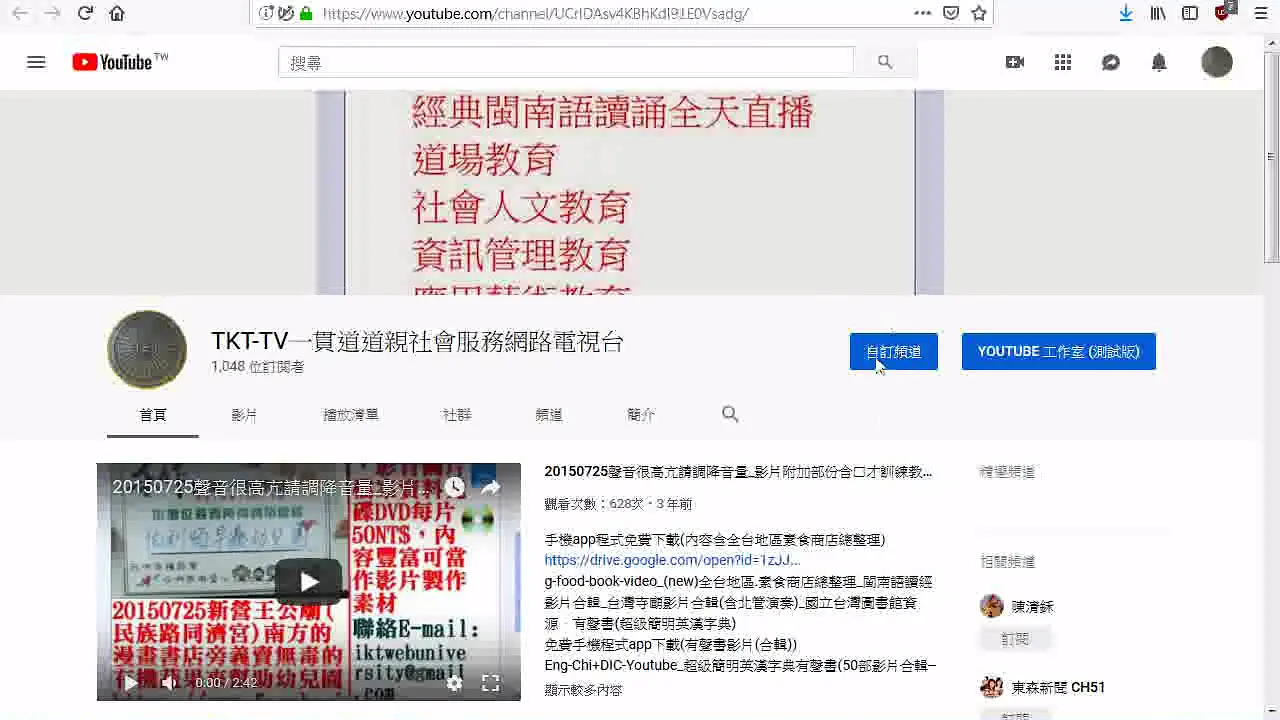This screenshot has height=720, width=1280.
Task: Show site information icon in address bar
Action: pyautogui.click(x=265, y=13)
